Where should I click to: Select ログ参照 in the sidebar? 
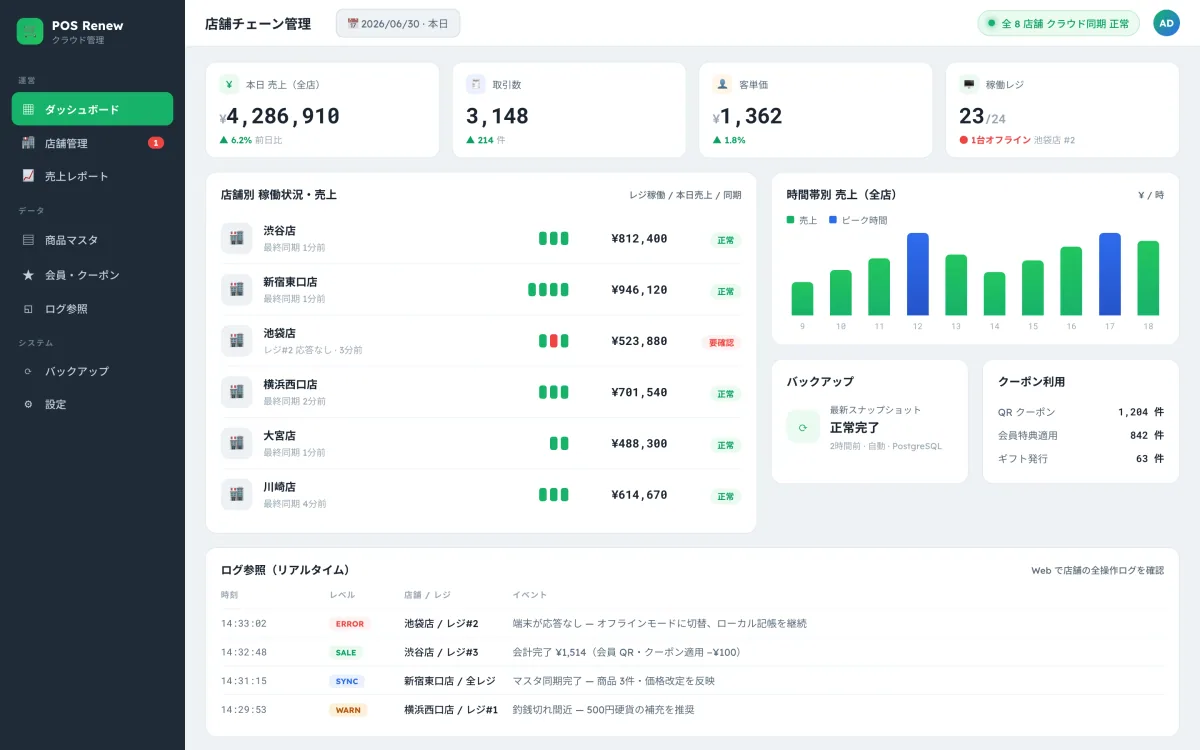pos(92,309)
